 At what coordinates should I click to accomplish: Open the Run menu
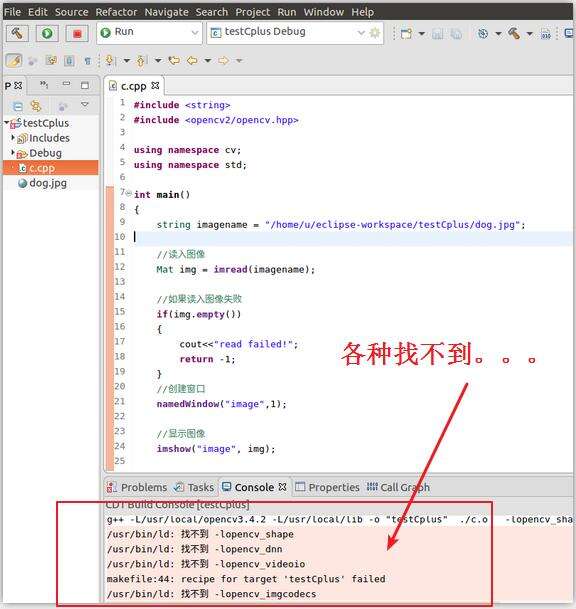pos(287,12)
